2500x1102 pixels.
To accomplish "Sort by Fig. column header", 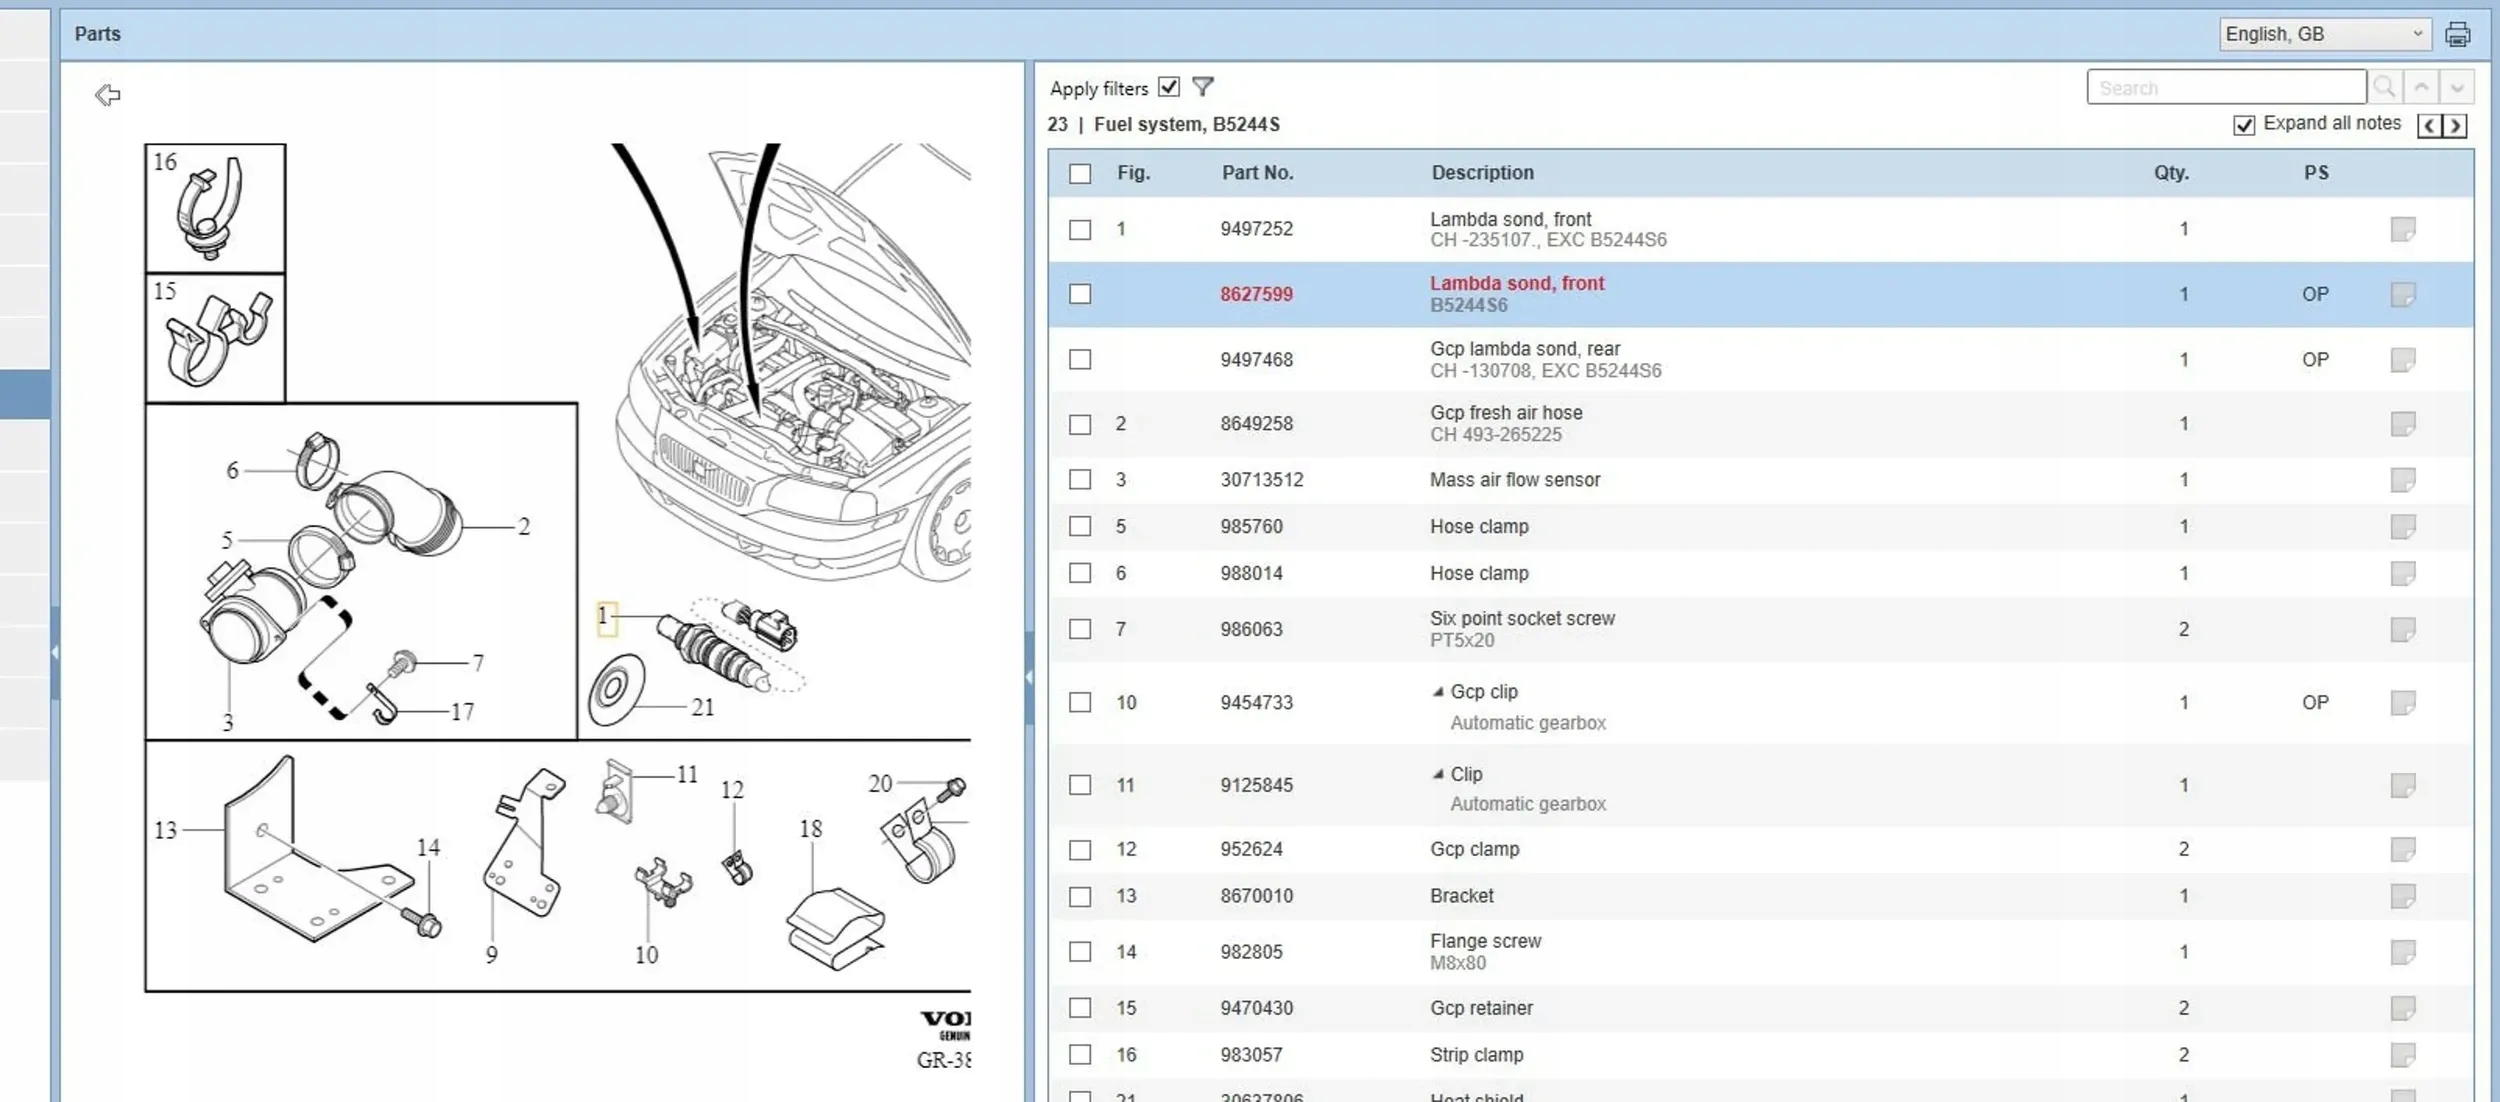I will 1133,172.
